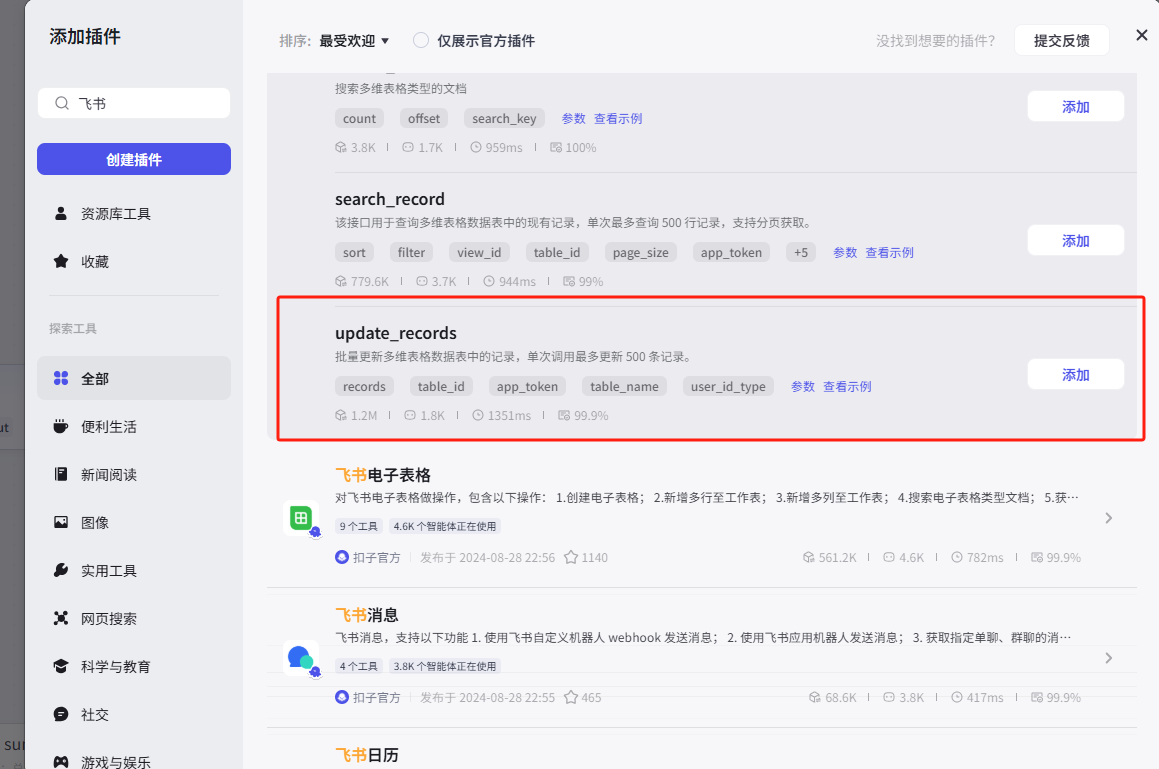Click 扣子官方 avatar under 飞书消息

pos(341,697)
